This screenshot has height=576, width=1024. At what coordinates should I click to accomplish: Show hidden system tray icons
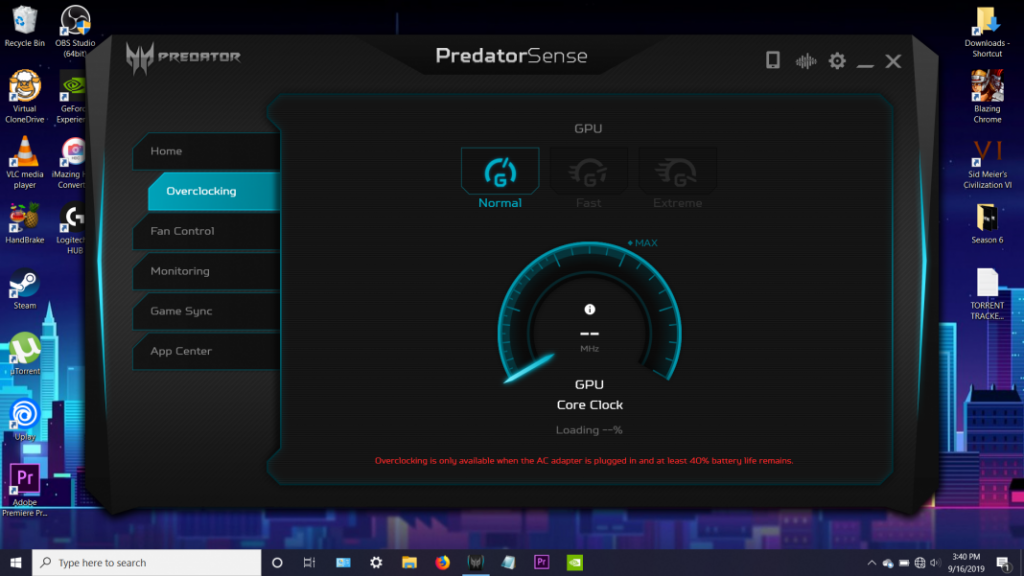click(872, 562)
